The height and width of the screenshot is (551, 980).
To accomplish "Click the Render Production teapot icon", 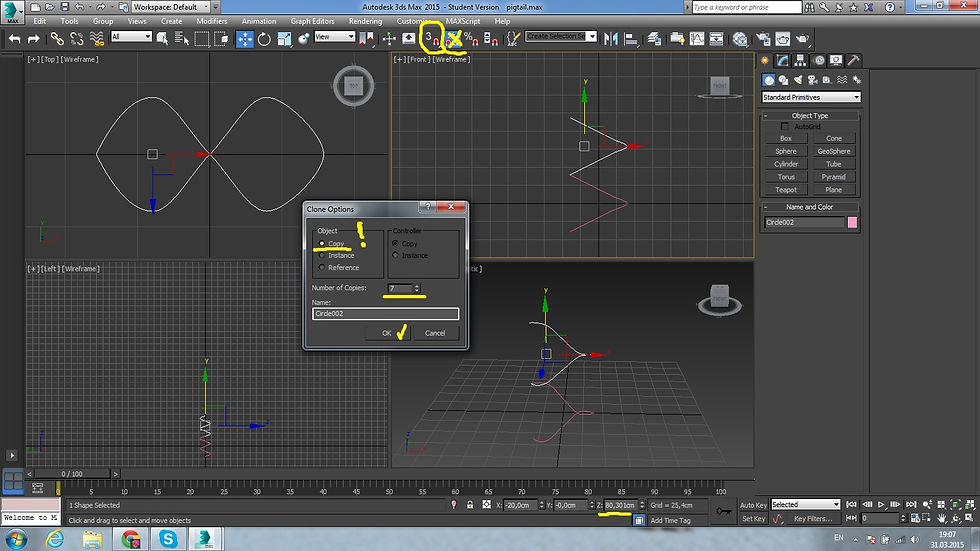I will pyautogui.click(x=802, y=39).
